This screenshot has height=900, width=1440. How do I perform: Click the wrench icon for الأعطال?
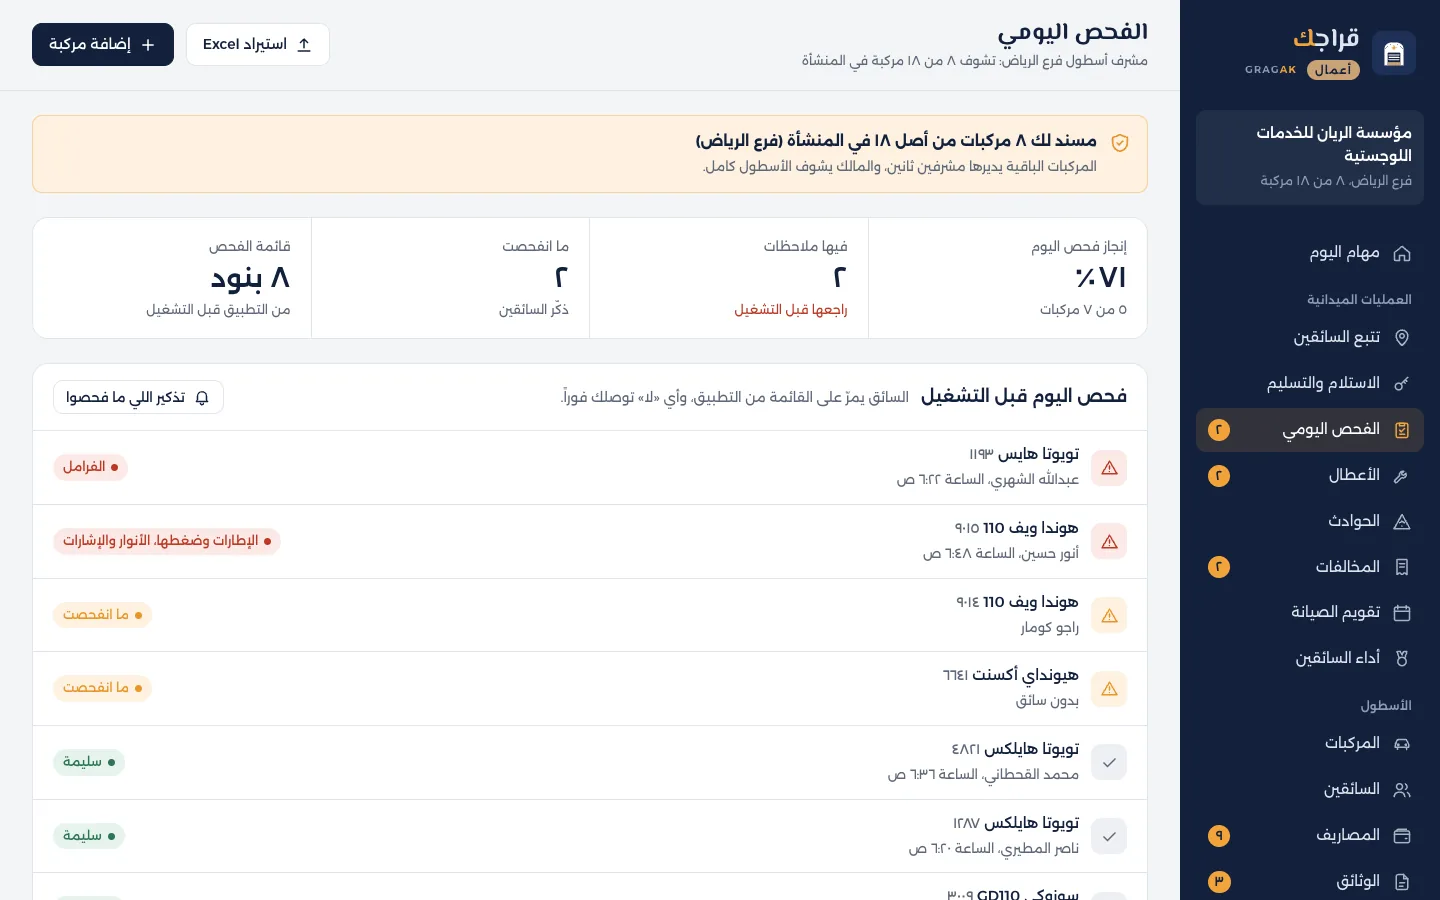(x=1402, y=476)
